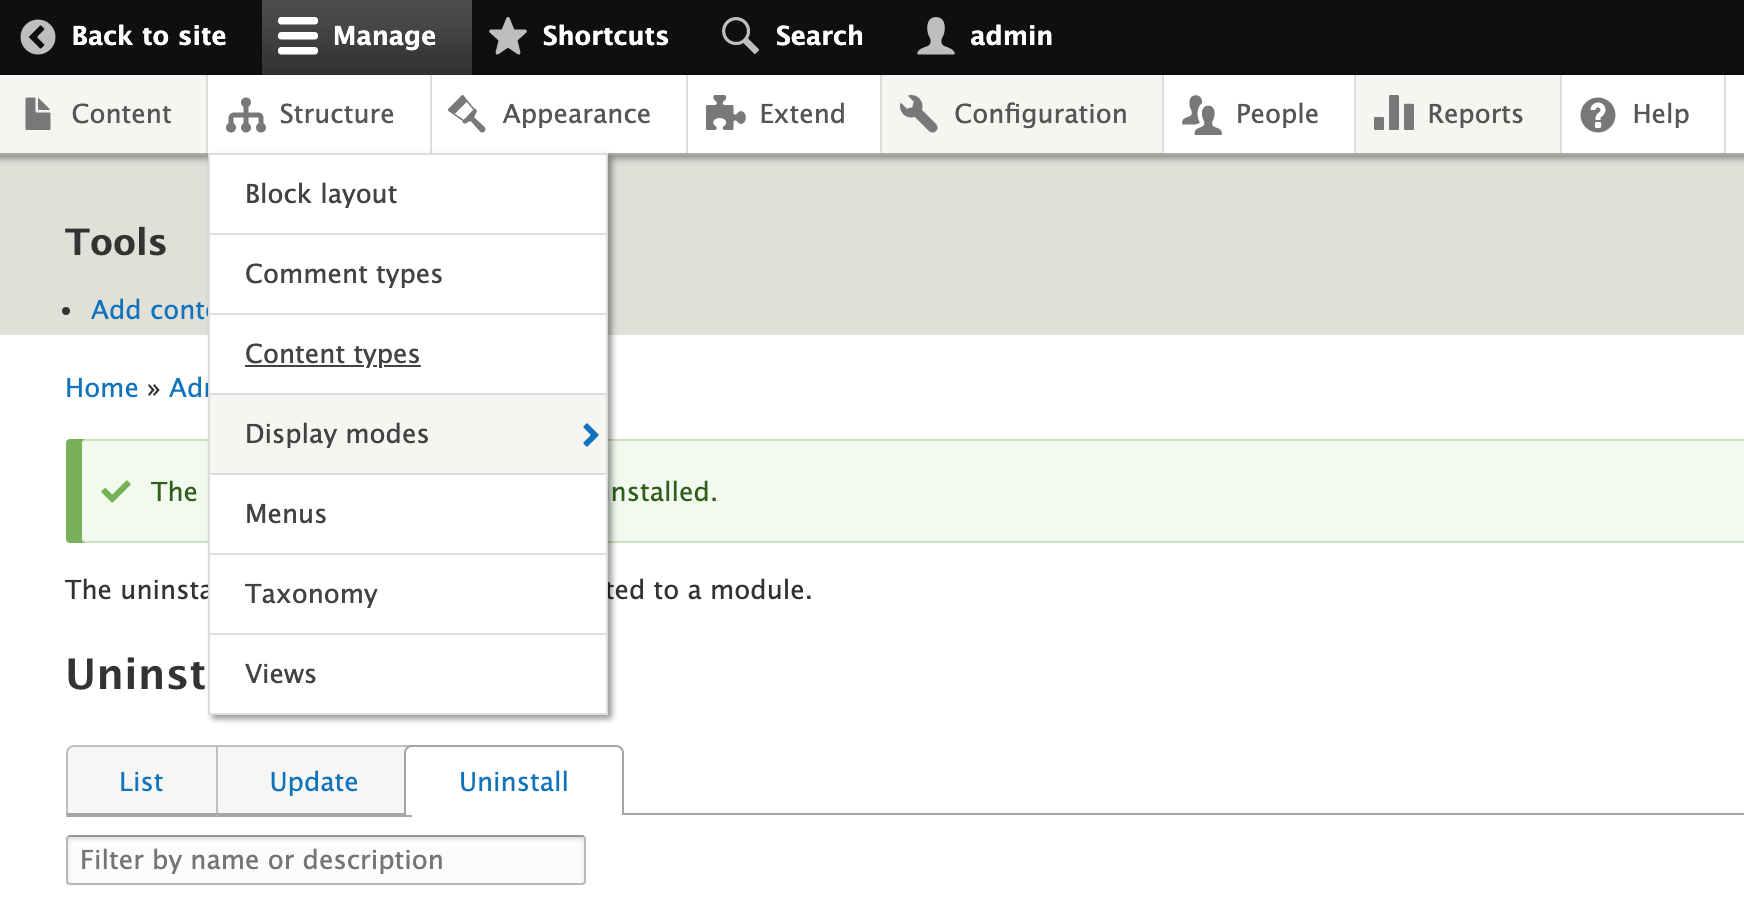The height and width of the screenshot is (899, 1744).
Task: Click the Filter by name or description field
Action: click(326, 860)
